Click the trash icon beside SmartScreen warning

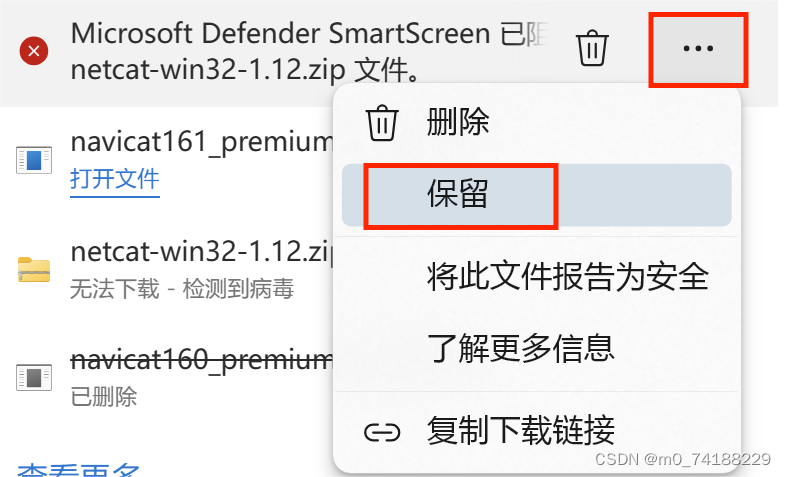[592, 49]
